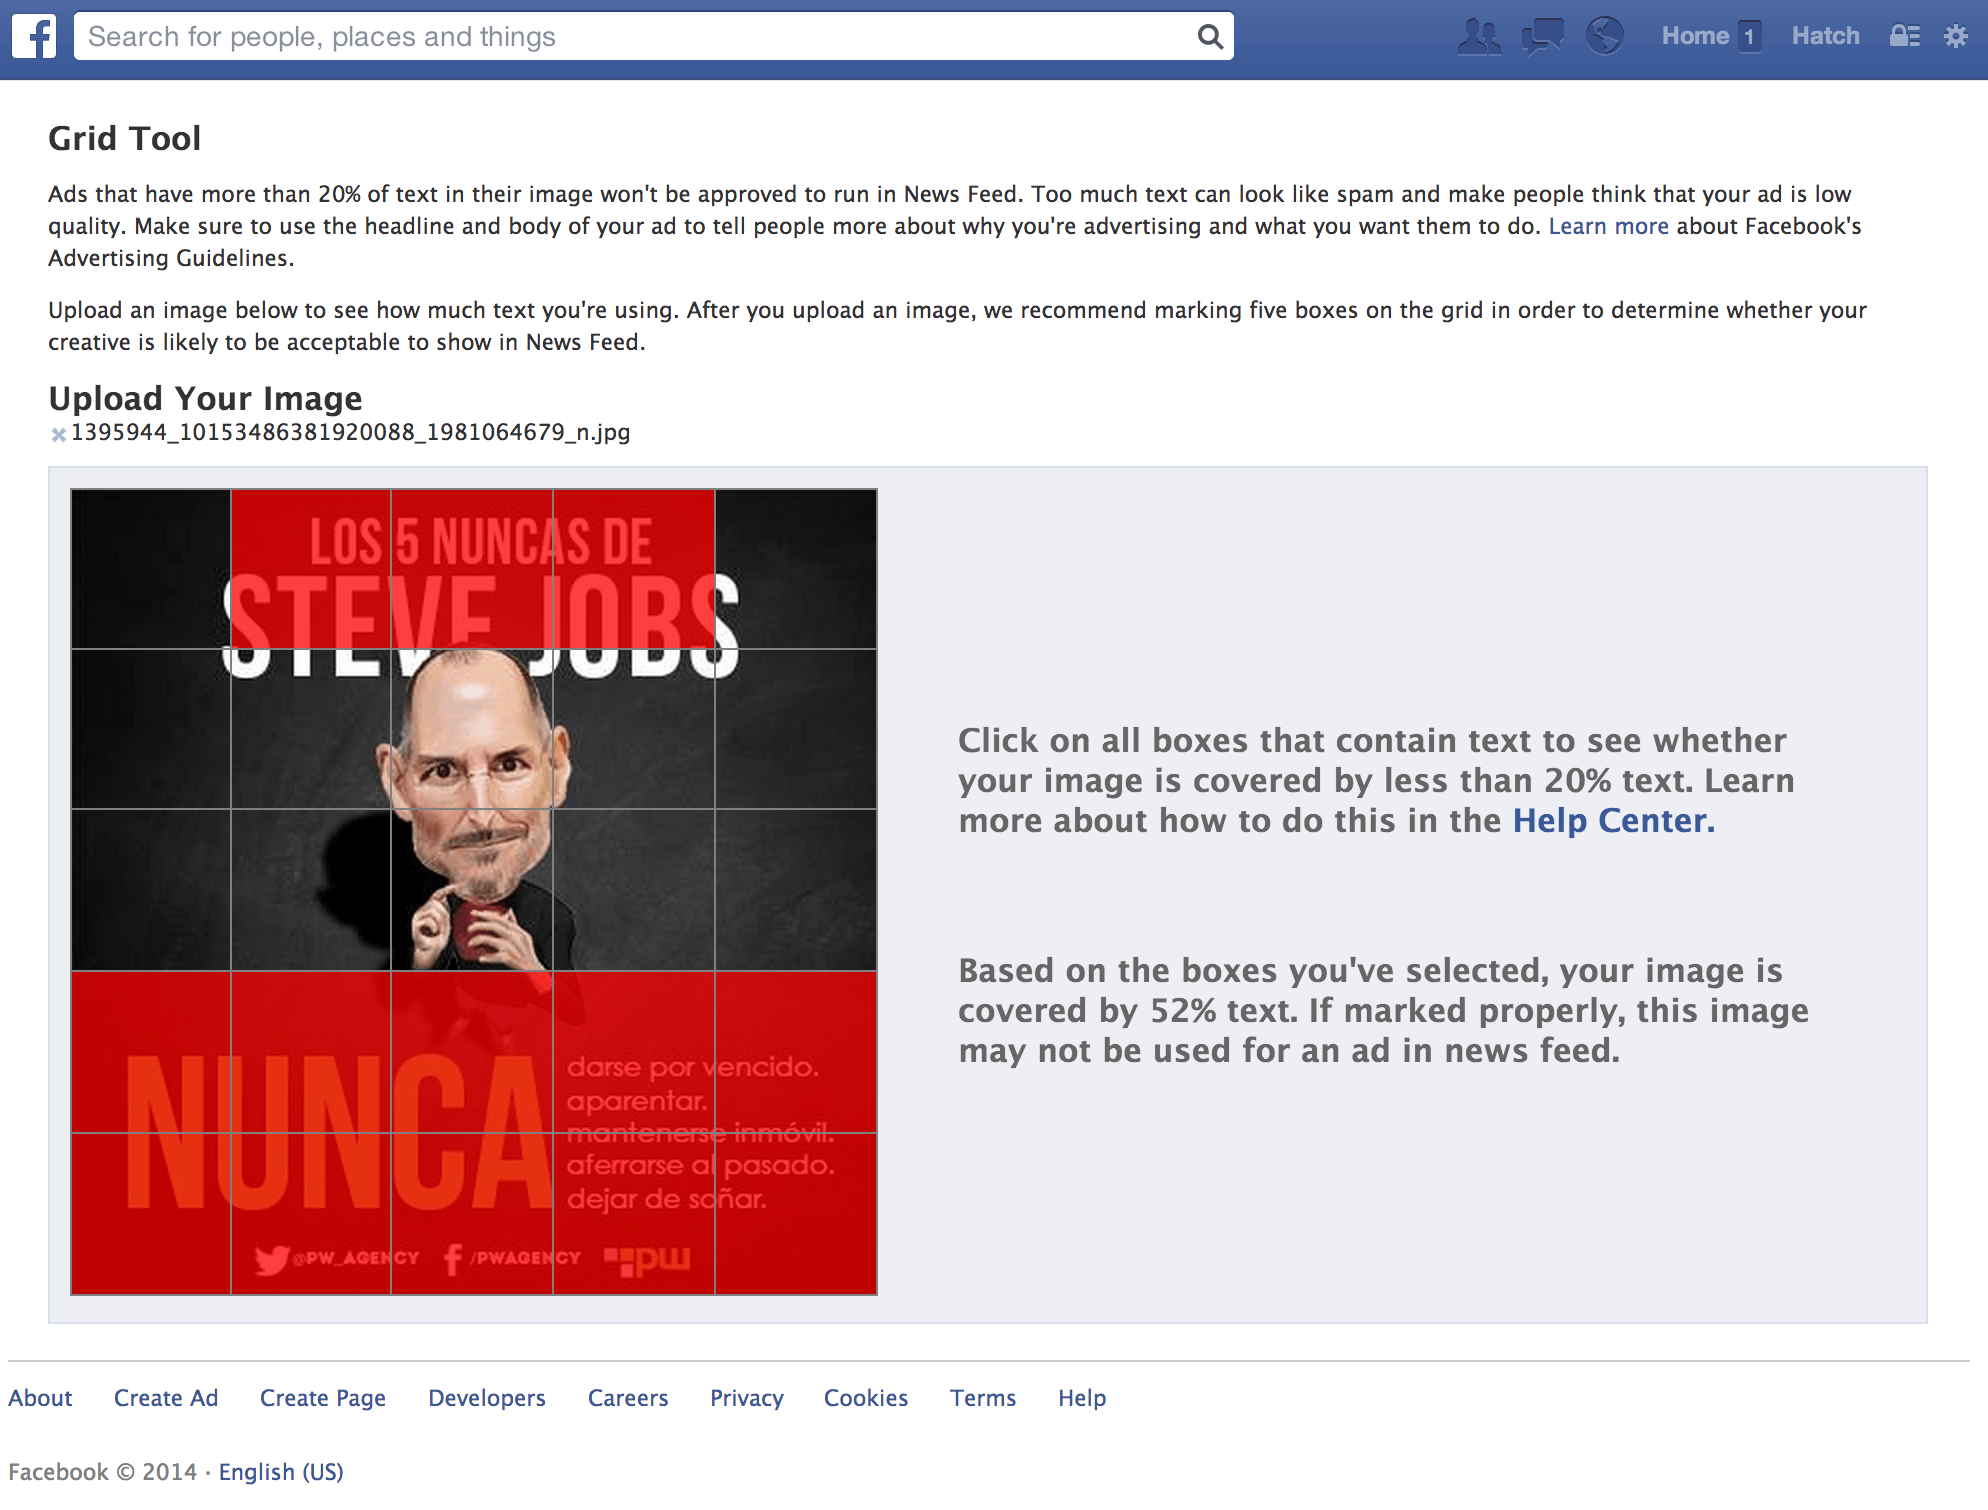Click the Facebook logo icon
The image size is (1988, 1510).
click(34, 37)
